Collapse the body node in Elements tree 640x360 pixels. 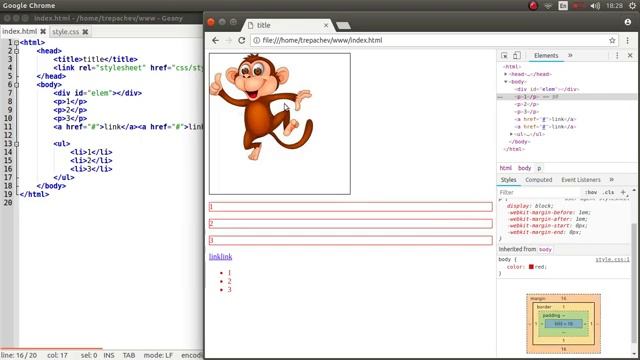506,82
